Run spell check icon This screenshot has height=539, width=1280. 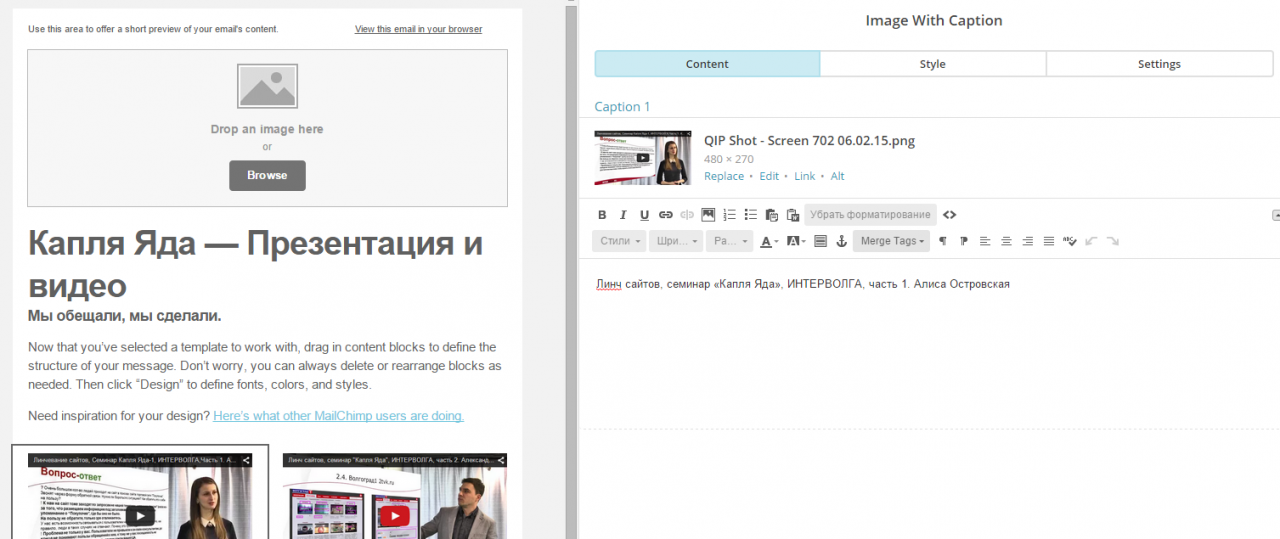pos(1070,241)
